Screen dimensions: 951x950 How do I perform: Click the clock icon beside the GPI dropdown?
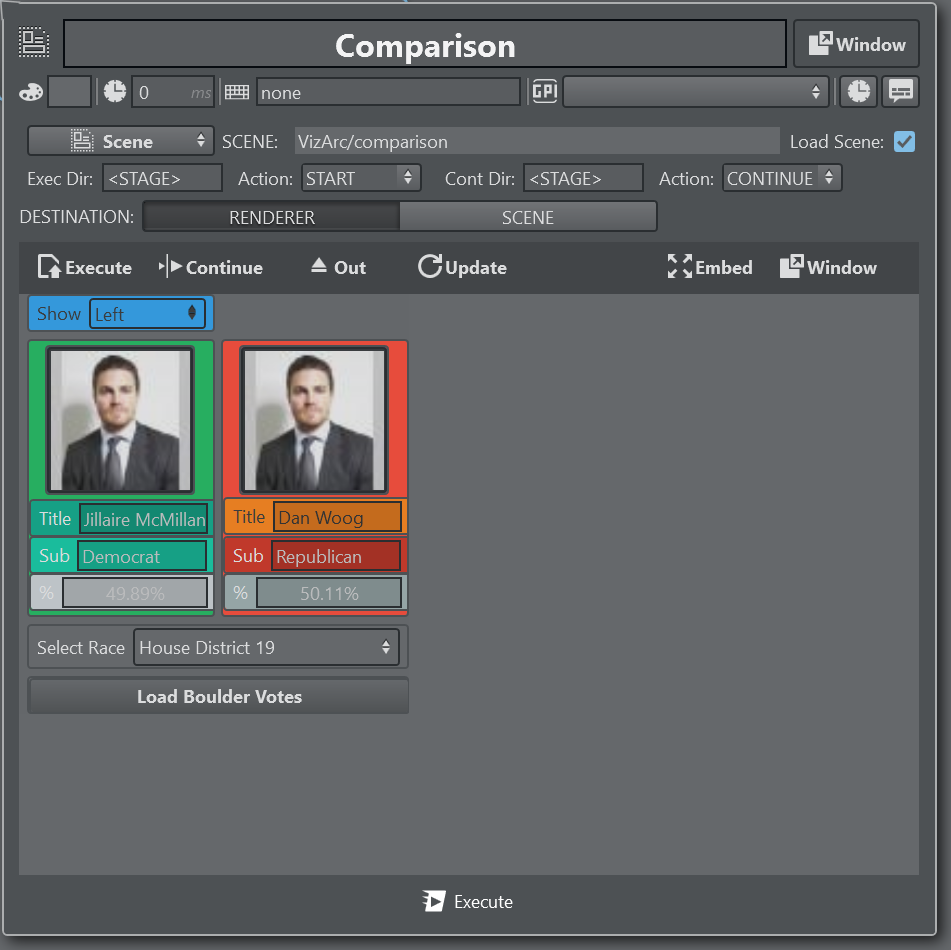coord(857,92)
